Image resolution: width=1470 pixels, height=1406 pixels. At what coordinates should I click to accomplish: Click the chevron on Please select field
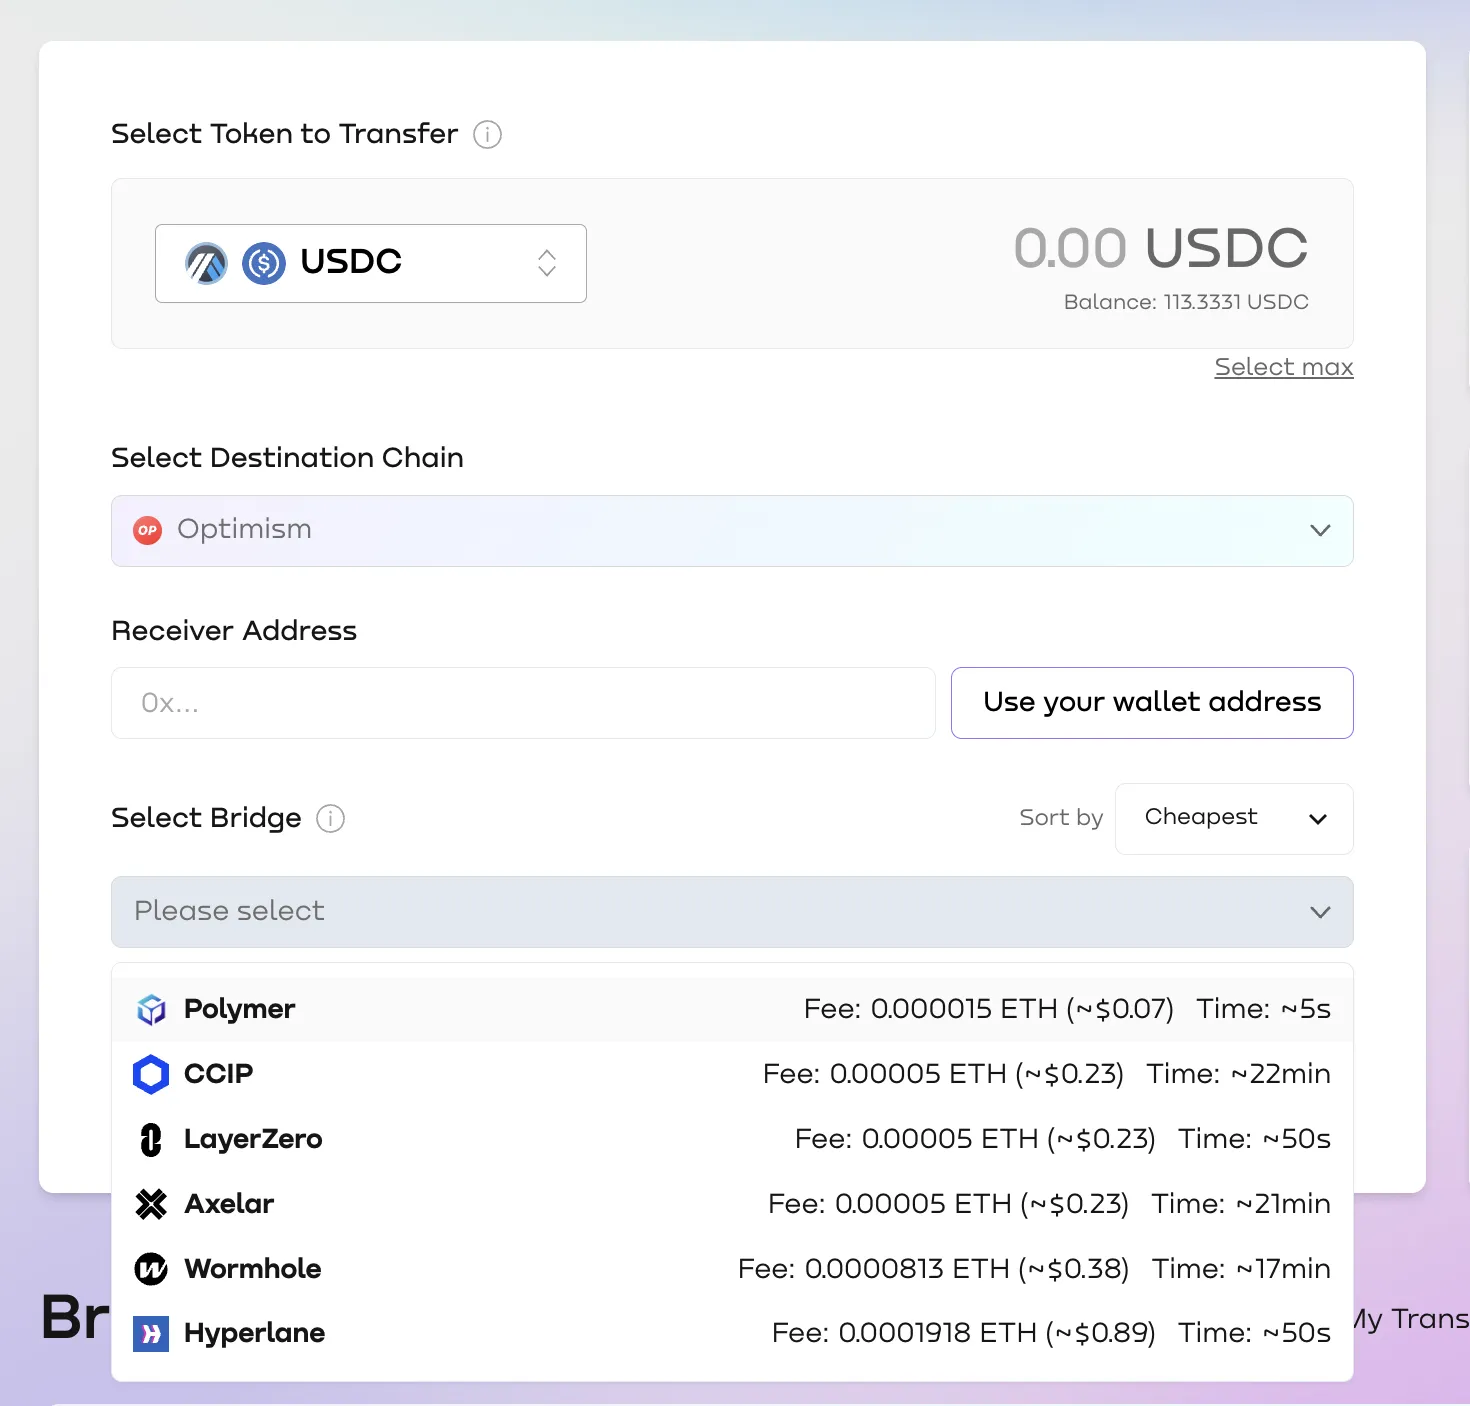pyautogui.click(x=1320, y=912)
